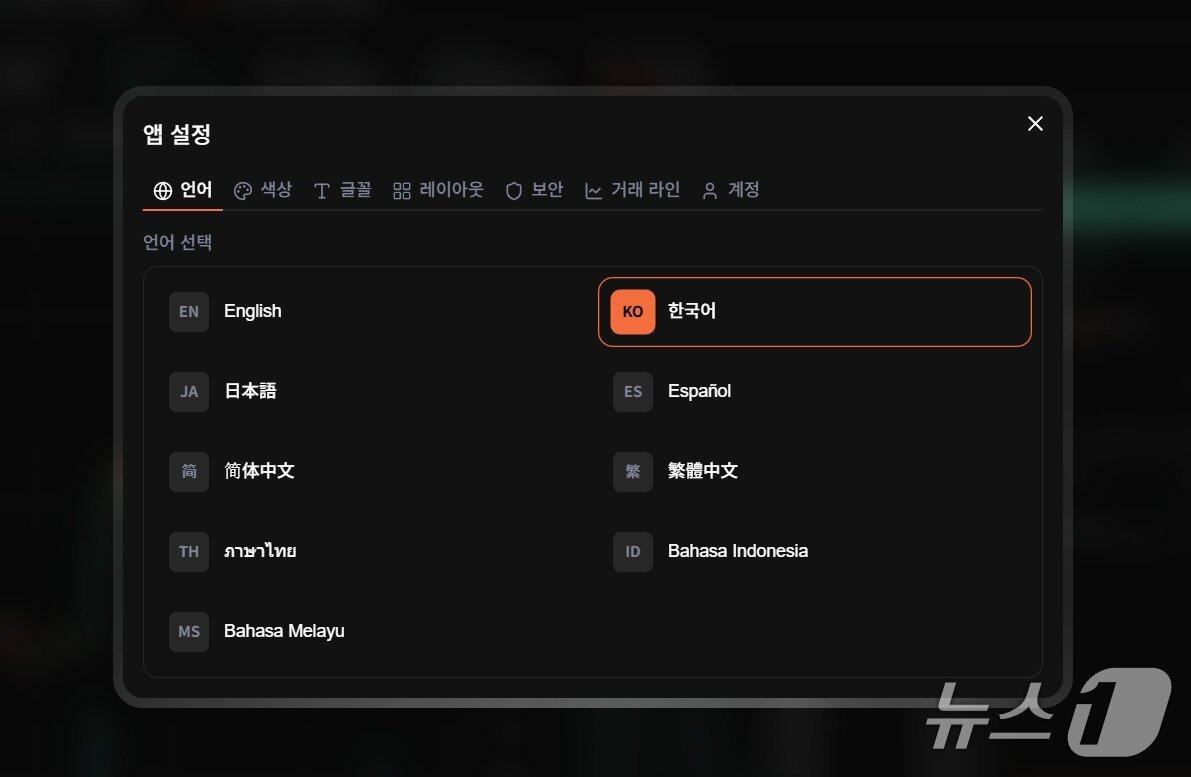Select Bahasa Indonesia as the language

[x=738, y=551]
